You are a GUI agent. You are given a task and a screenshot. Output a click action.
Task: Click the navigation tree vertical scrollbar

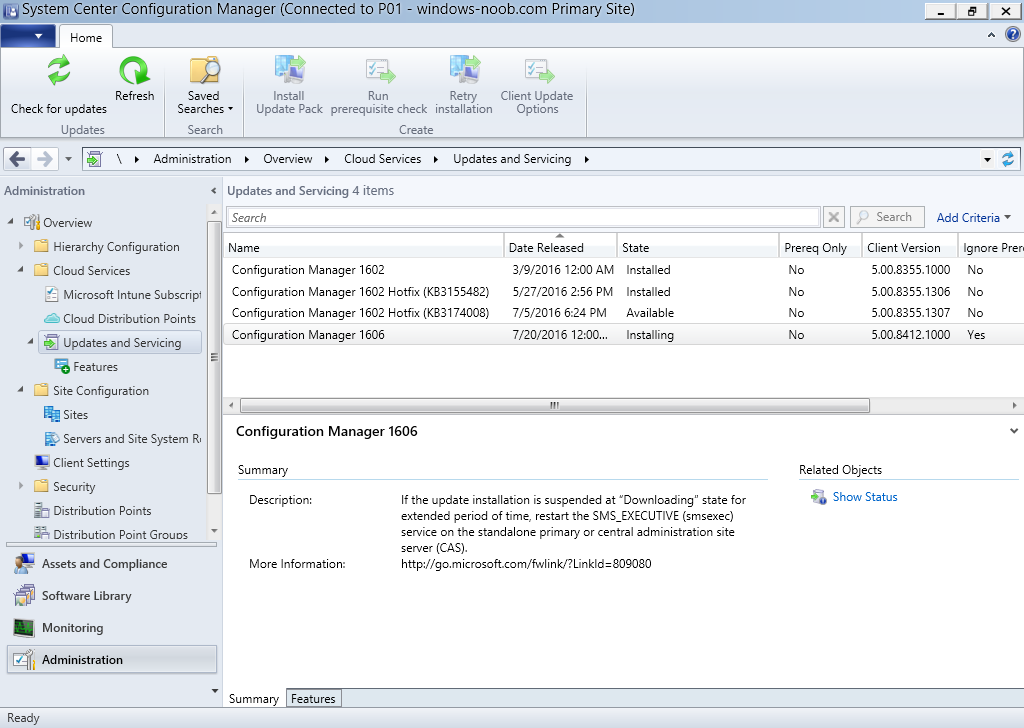pyautogui.click(x=214, y=358)
